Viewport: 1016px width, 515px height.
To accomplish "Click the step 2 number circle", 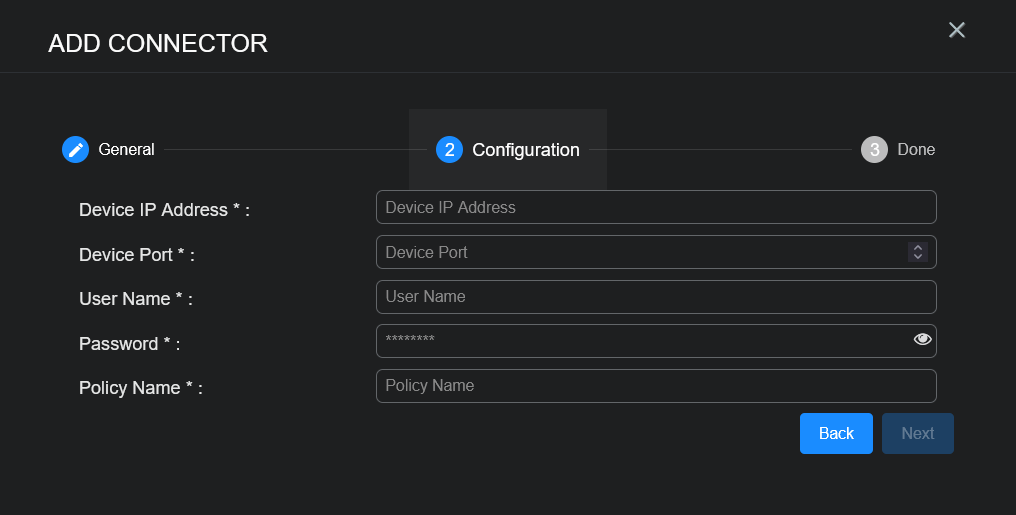I will (449, 150).
